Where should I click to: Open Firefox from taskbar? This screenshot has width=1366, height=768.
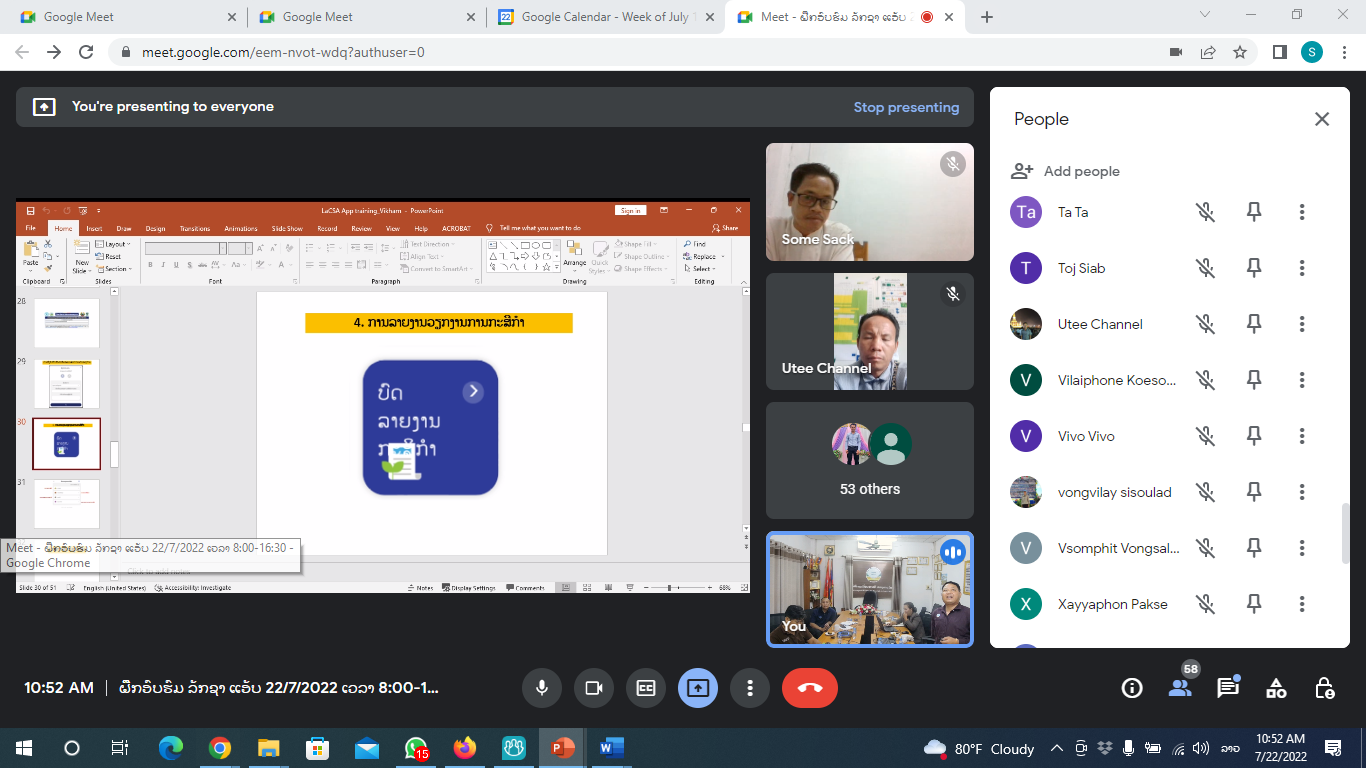[x=465, y=748]
